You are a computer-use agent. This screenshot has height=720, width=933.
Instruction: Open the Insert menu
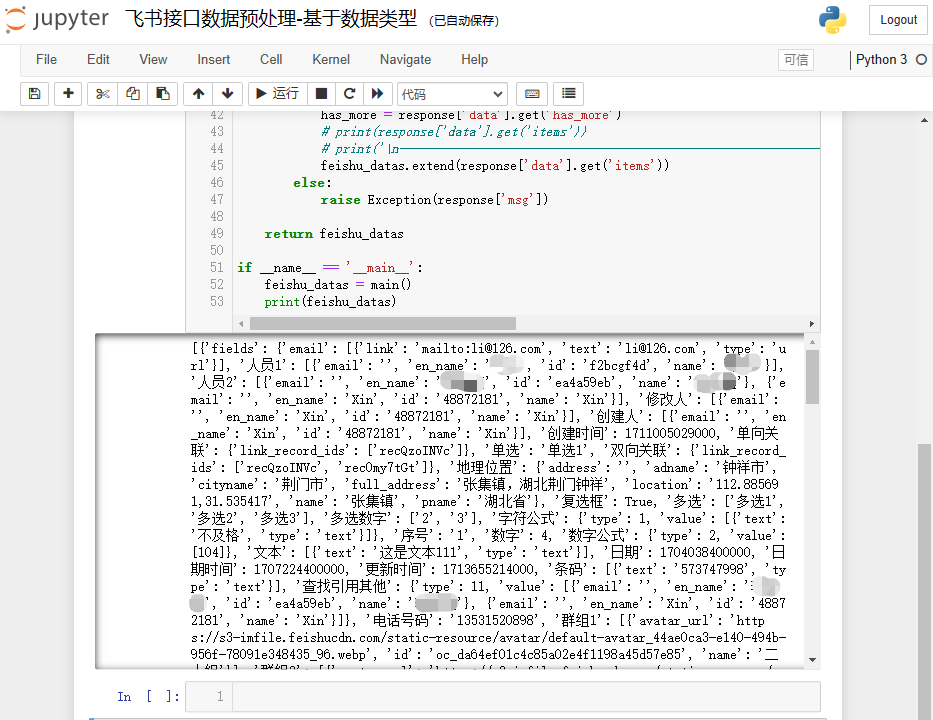tap(214, 60)
